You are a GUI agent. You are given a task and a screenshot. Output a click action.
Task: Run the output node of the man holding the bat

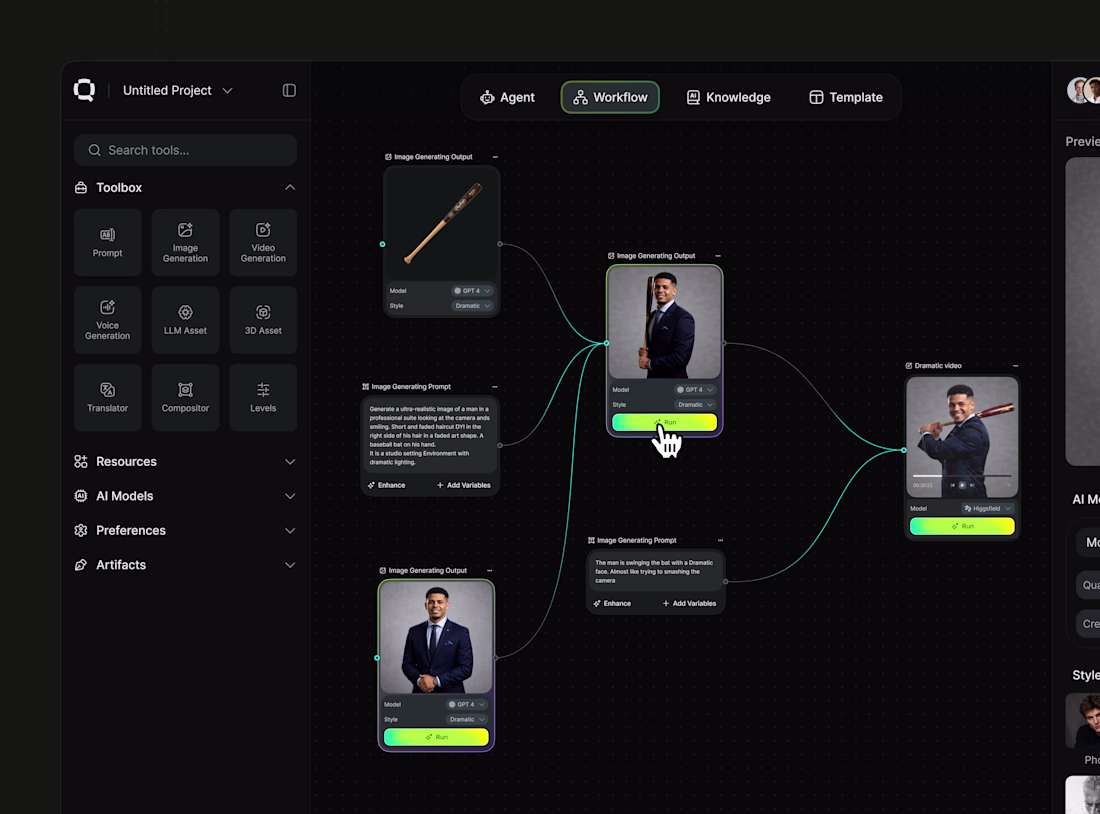tap(664, 422)
